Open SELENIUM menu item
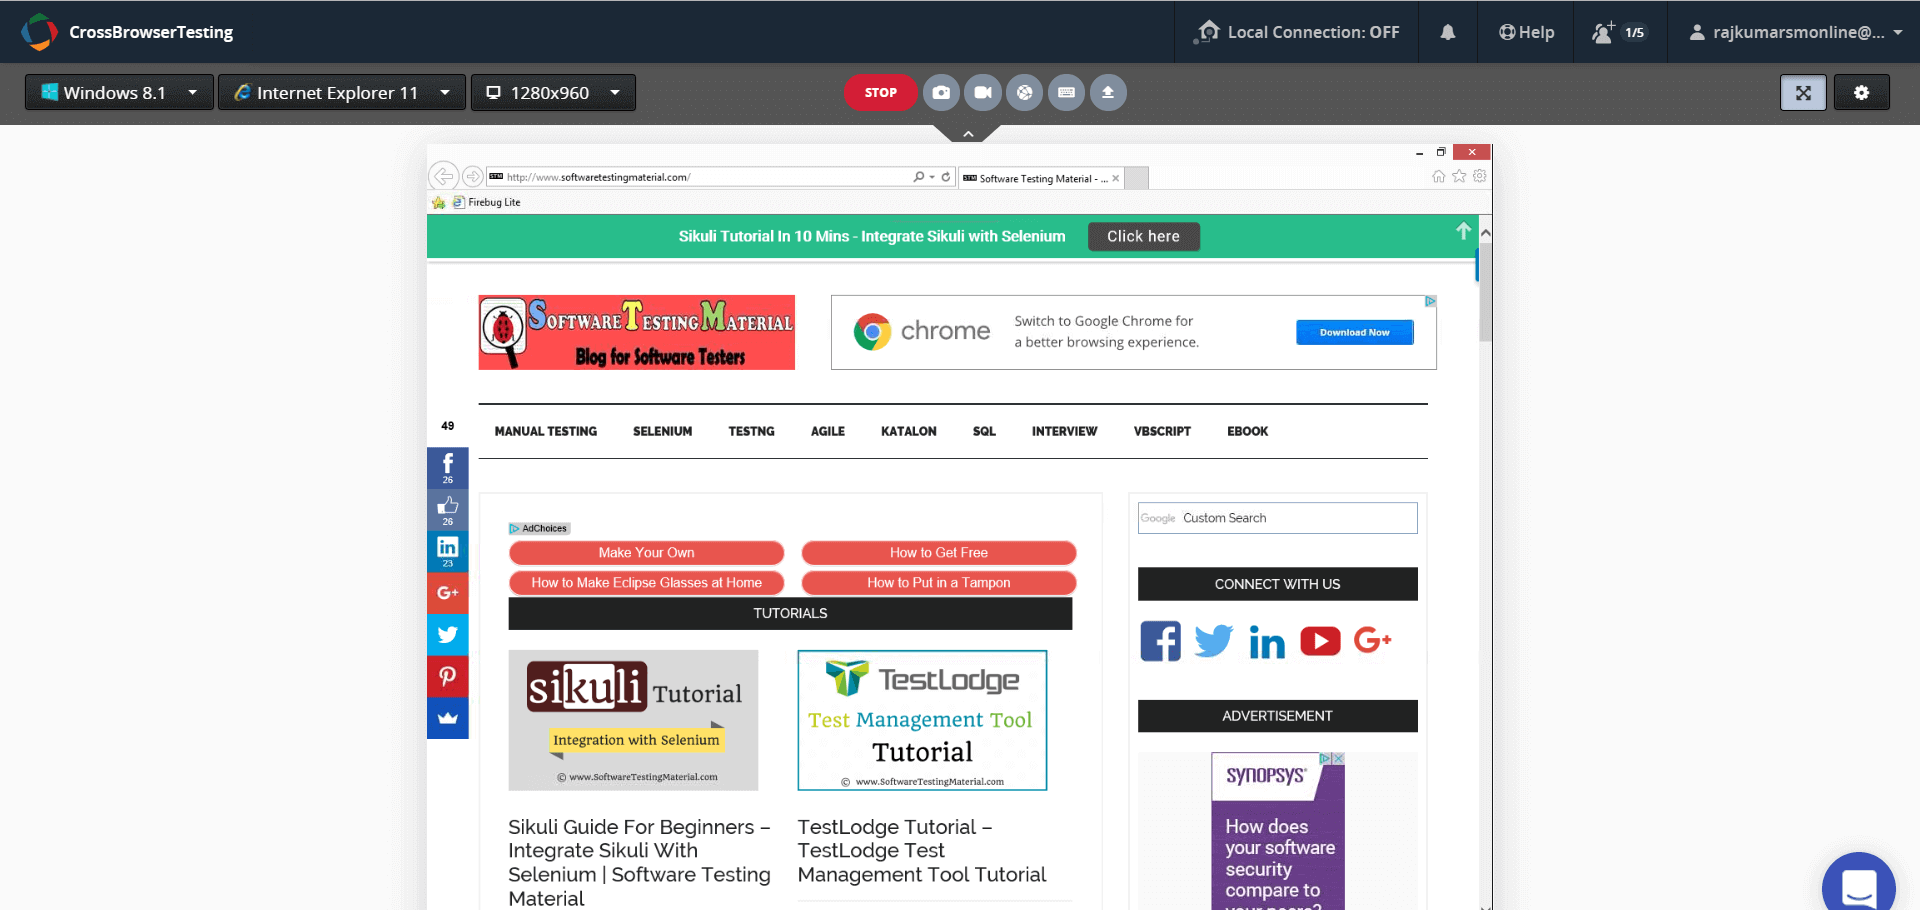Screen dimensions: 1920x910 pyautogui.click(x=662, y=431)
